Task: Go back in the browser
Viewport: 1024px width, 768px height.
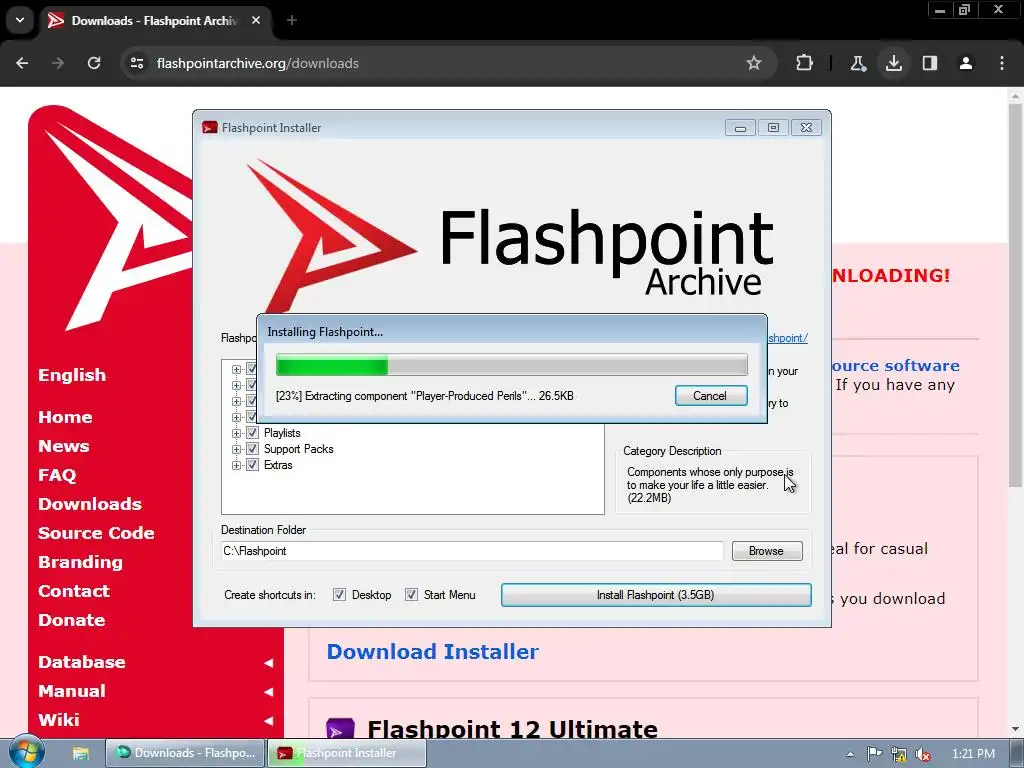Action: 22,63
